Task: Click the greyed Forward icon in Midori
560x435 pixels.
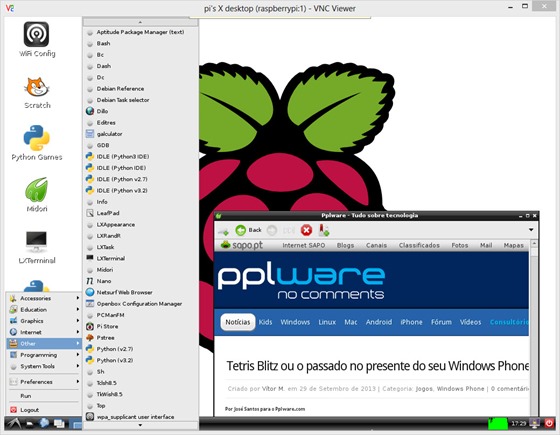Action: [272, 230]
